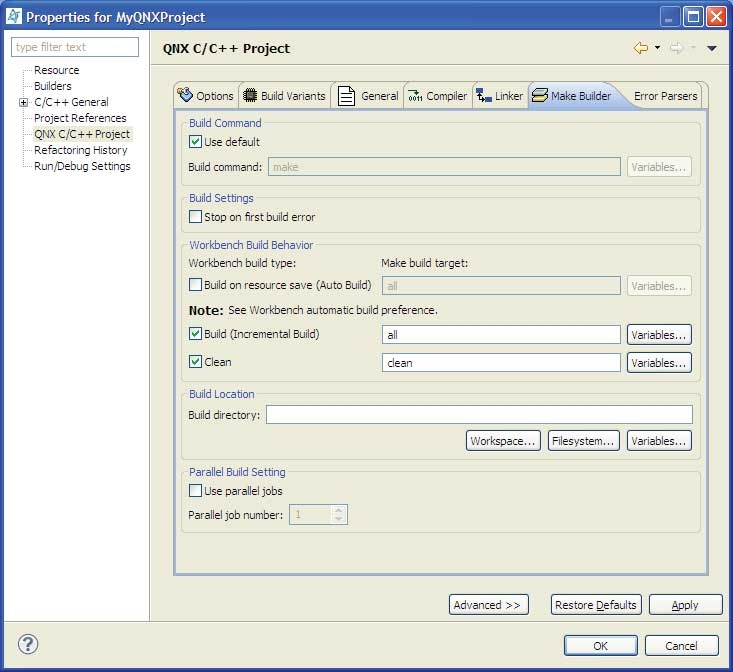Expand the C/C++ General tree node
Image resolution: width=733 pixels, height=672 pixels.
coord(23,102)
